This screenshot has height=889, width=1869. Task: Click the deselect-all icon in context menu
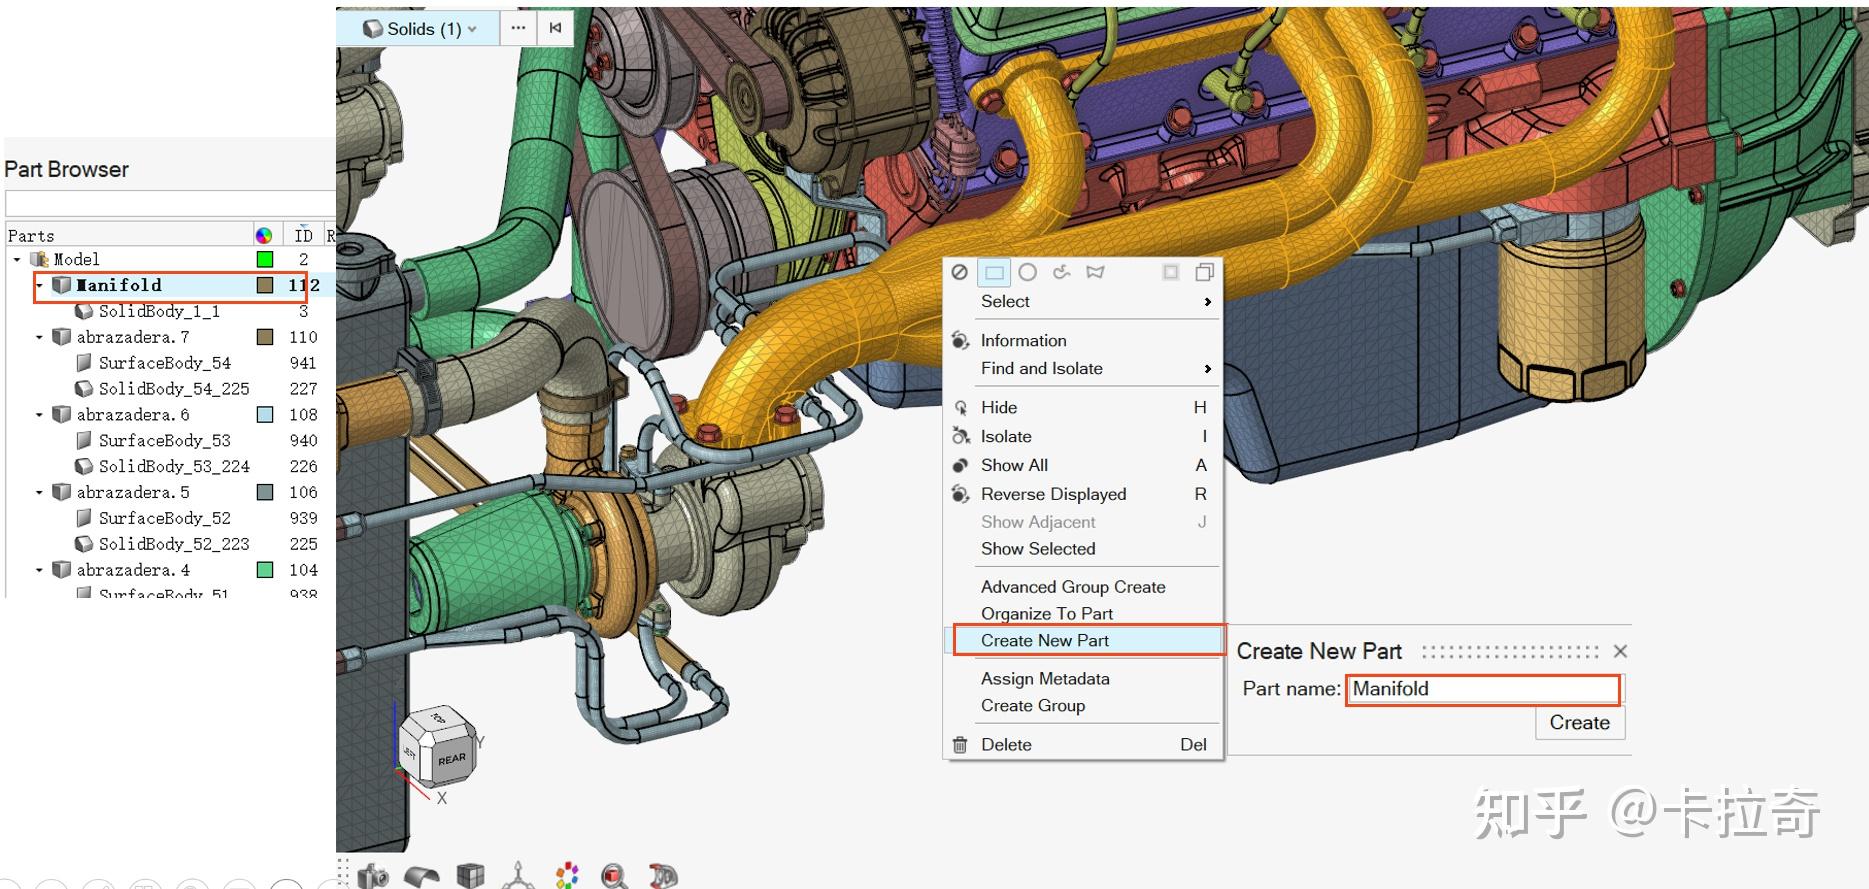pyautogui.click(x=960, y=272)
